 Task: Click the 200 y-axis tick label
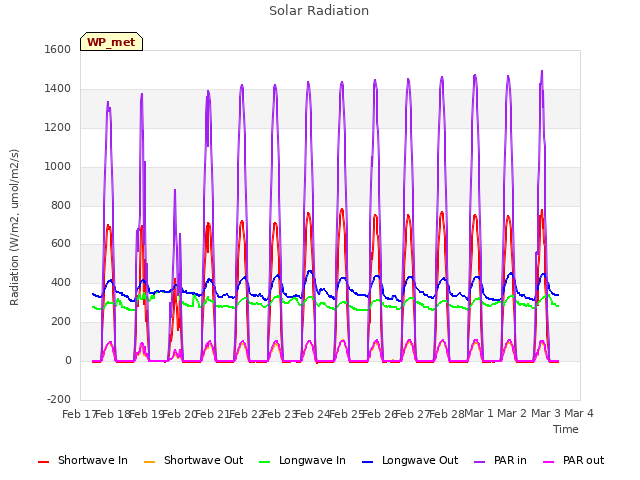tap(61, 322)
